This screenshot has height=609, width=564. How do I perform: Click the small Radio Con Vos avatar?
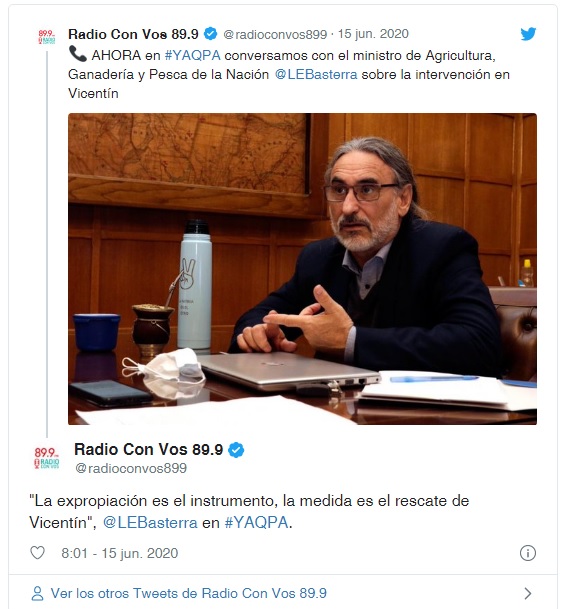tap(47, 37)
